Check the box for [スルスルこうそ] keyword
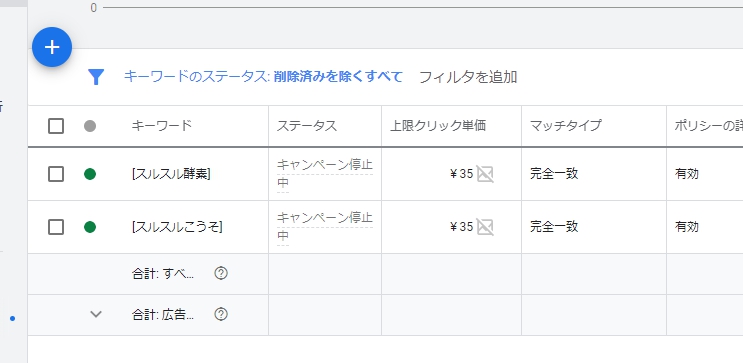 click(56, 227)
